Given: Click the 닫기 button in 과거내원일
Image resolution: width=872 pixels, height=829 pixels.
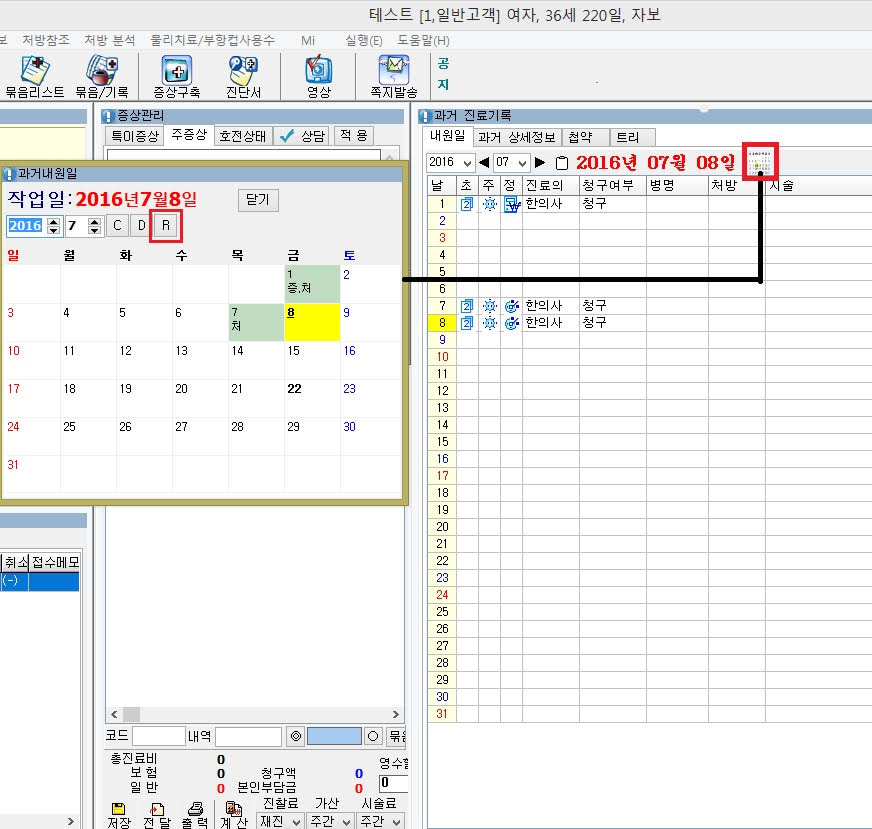Looking at the screenshot, I should coord(257,200).
